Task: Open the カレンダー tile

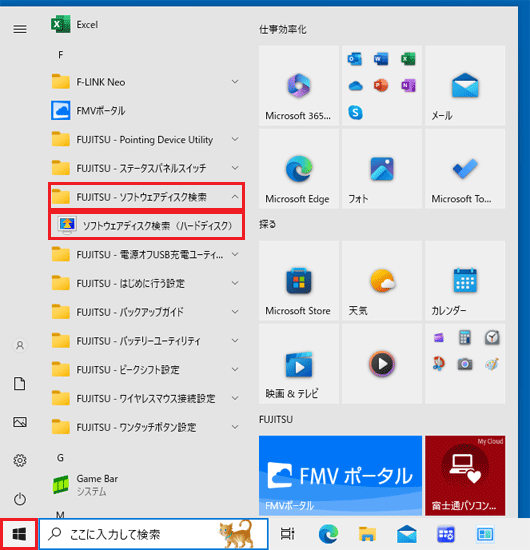Action: click(465, 281)
